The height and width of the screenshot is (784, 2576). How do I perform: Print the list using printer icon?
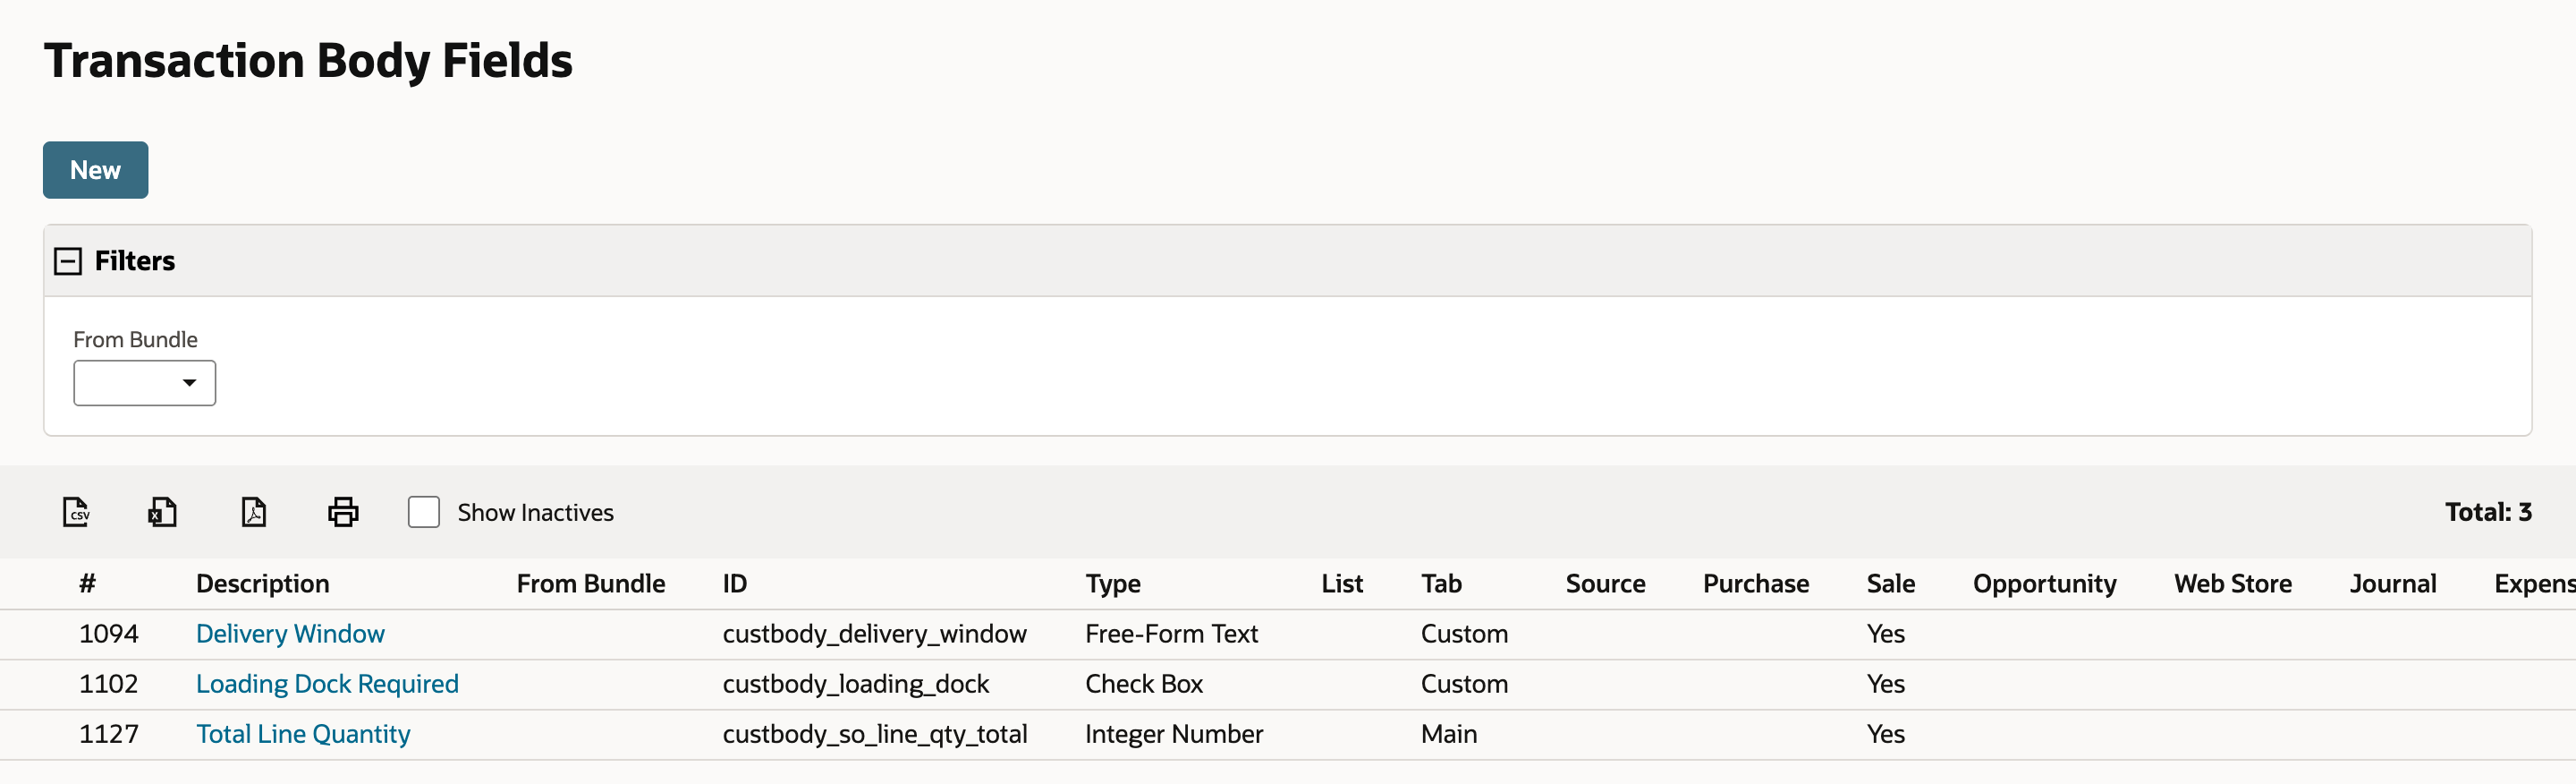point(343,512)
